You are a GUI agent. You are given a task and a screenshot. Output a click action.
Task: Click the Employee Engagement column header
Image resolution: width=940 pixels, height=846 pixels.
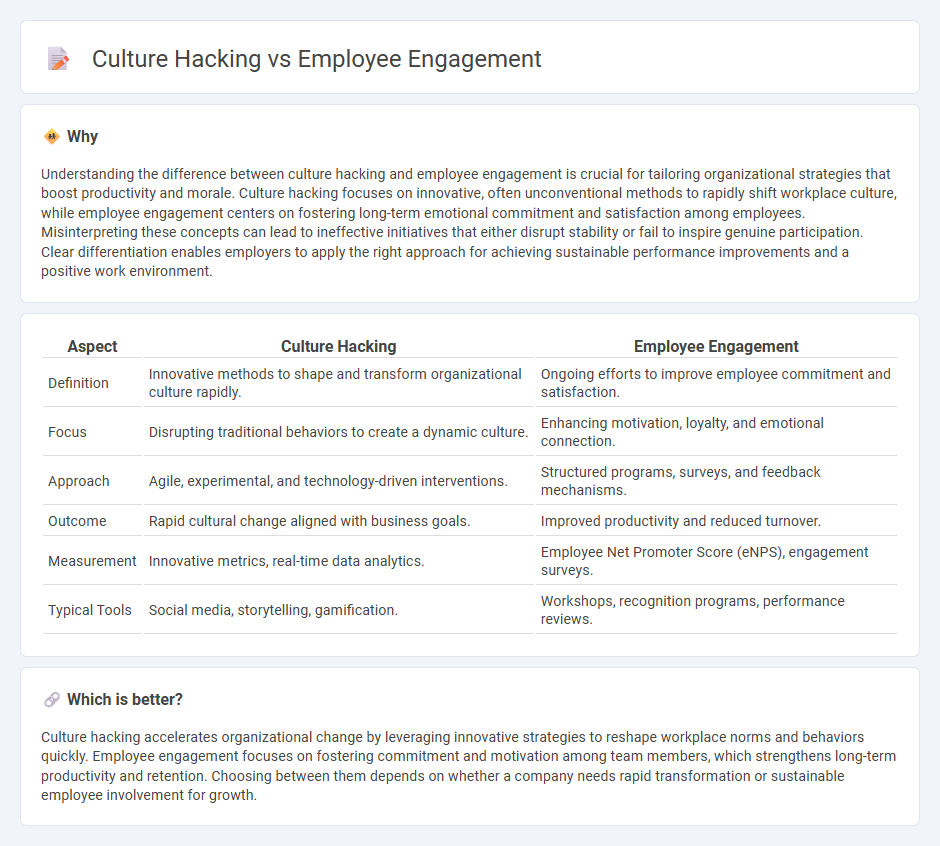(716, 347)
